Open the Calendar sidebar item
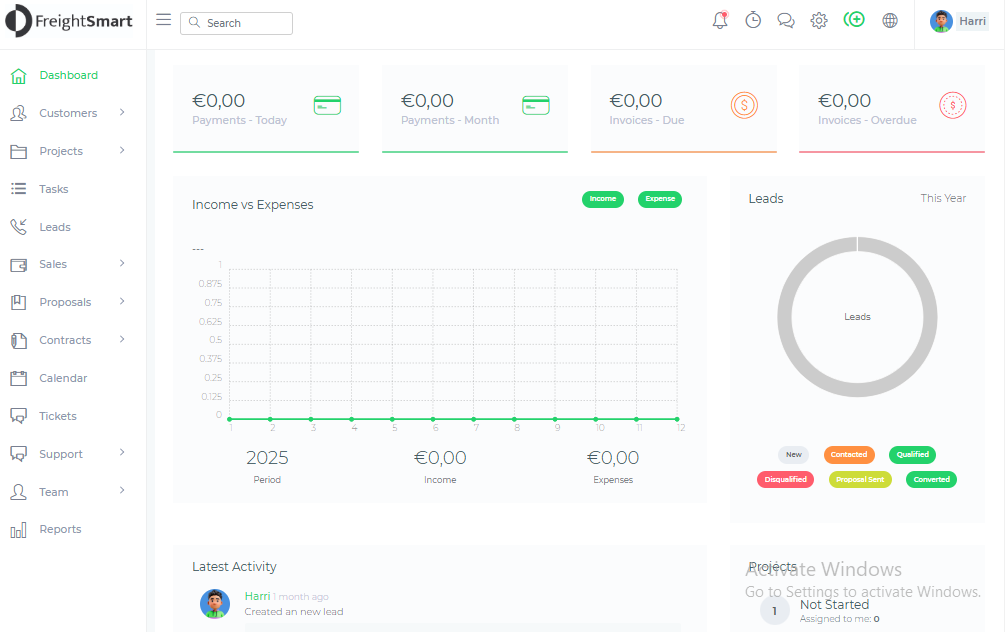This screenshot has height=632, width=1005. point(63,378)
